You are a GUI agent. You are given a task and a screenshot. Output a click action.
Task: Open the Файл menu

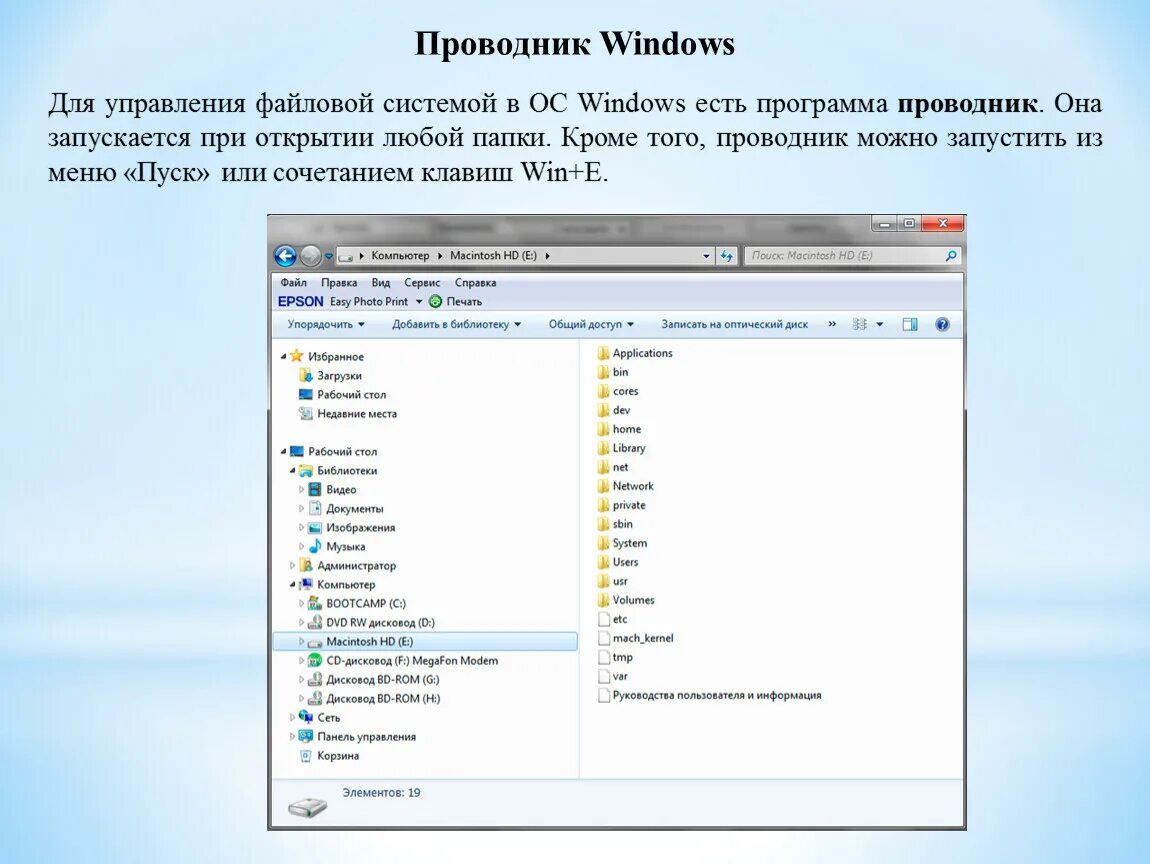[x=293, y=282]
